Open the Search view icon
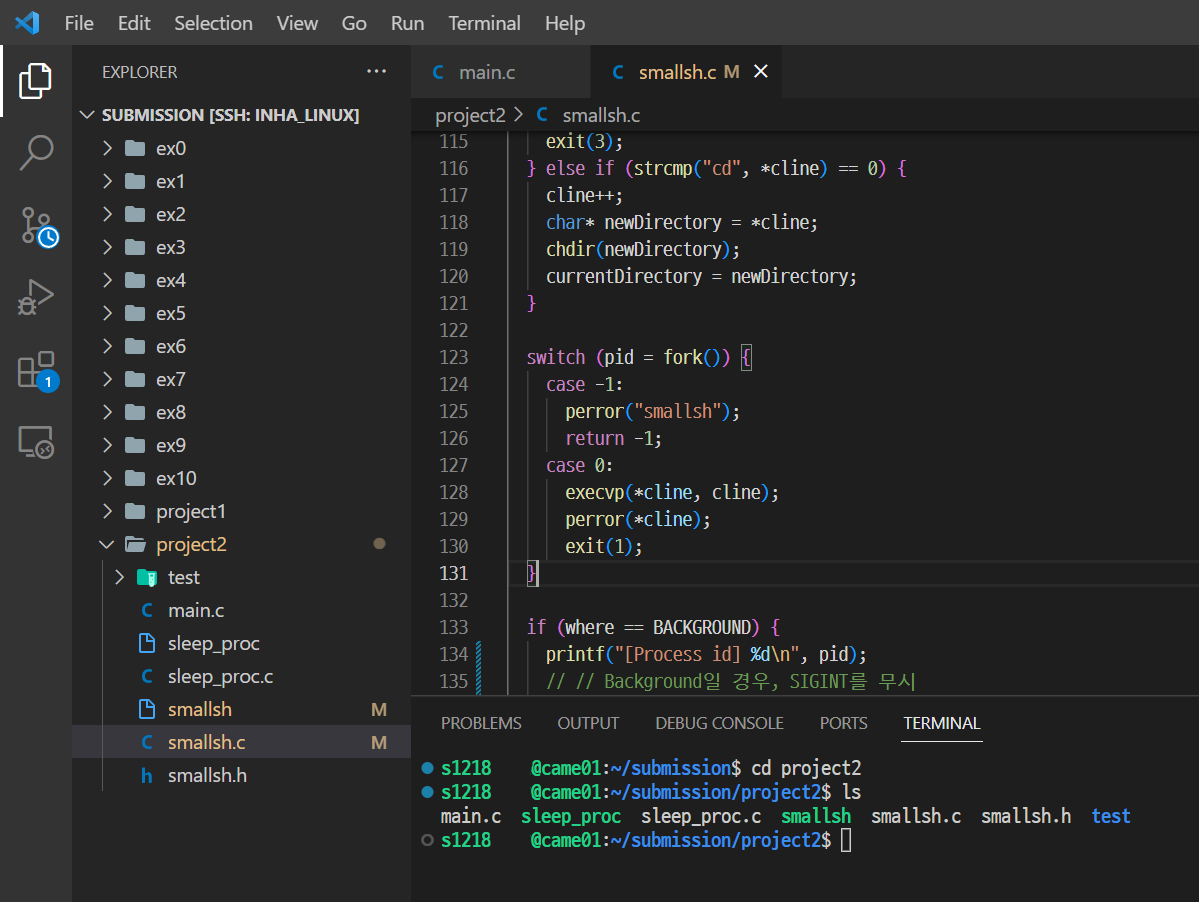Viewport: 1199px width, 902px height. 35,152
